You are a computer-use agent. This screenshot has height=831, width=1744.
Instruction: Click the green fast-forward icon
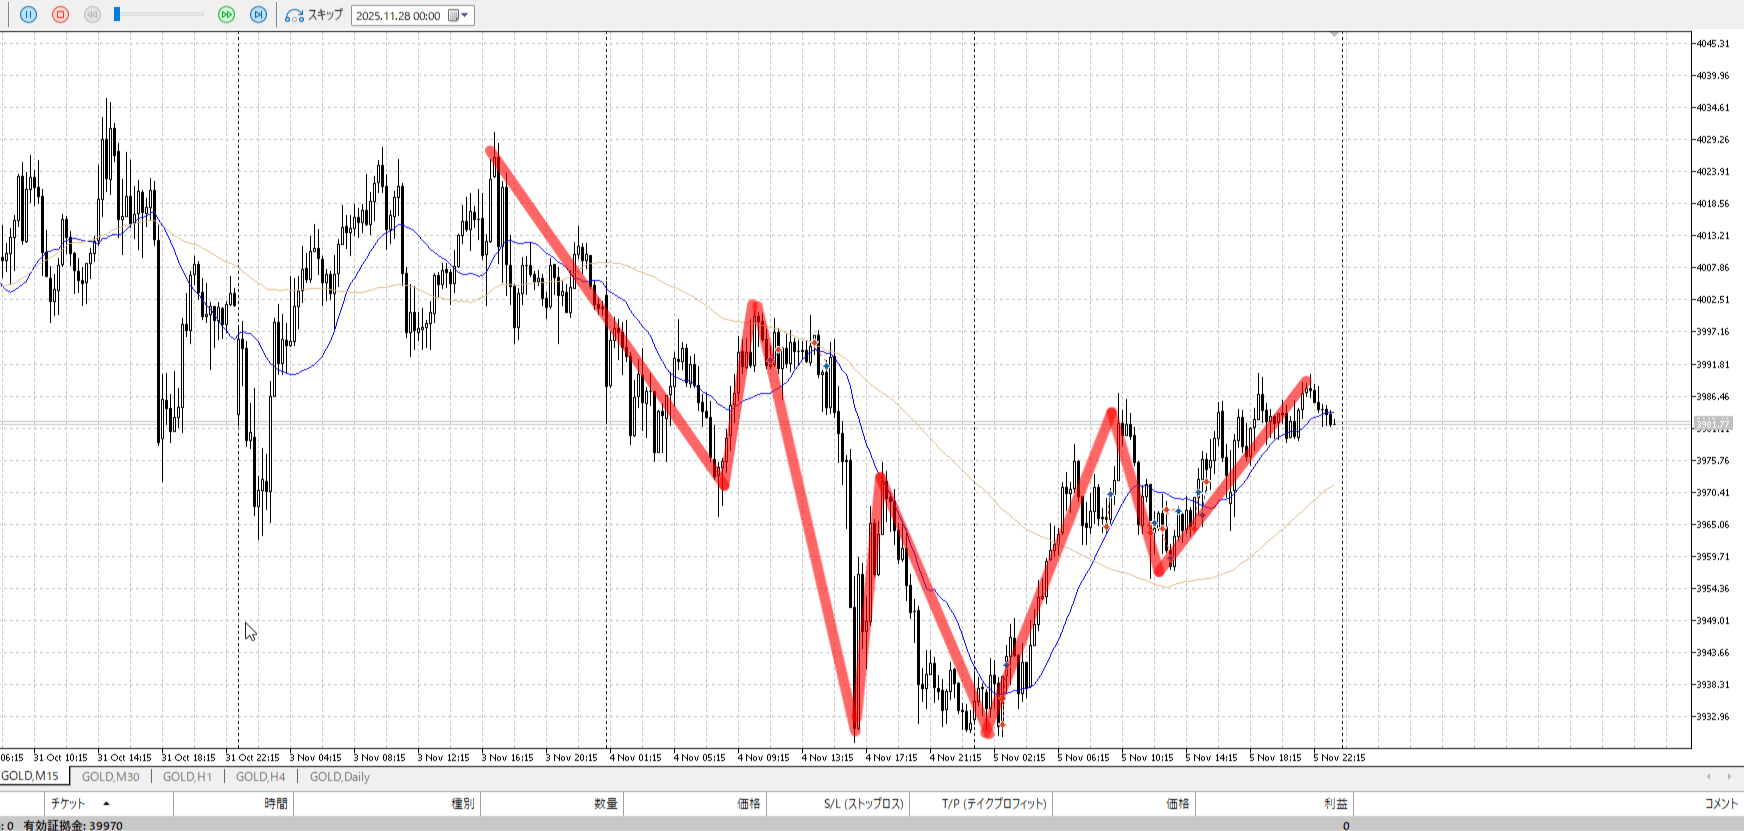click(227, 15)
